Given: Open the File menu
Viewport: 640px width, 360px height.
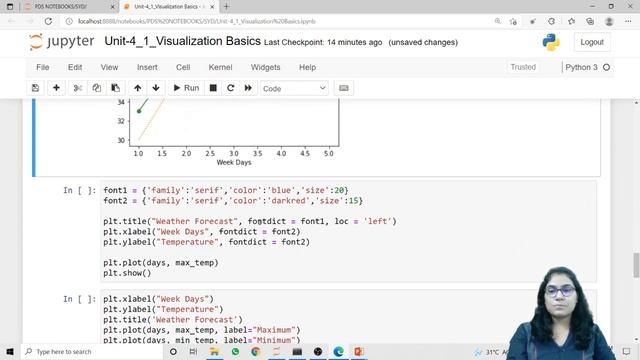Looking at the screenshot, I should click(42, 67).
